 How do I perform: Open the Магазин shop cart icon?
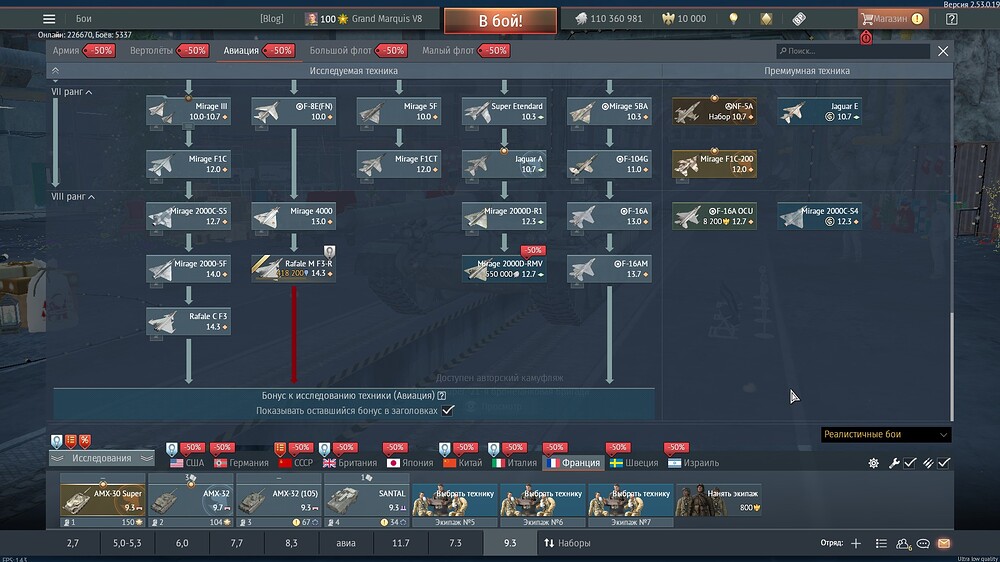[x=868, y=19]
